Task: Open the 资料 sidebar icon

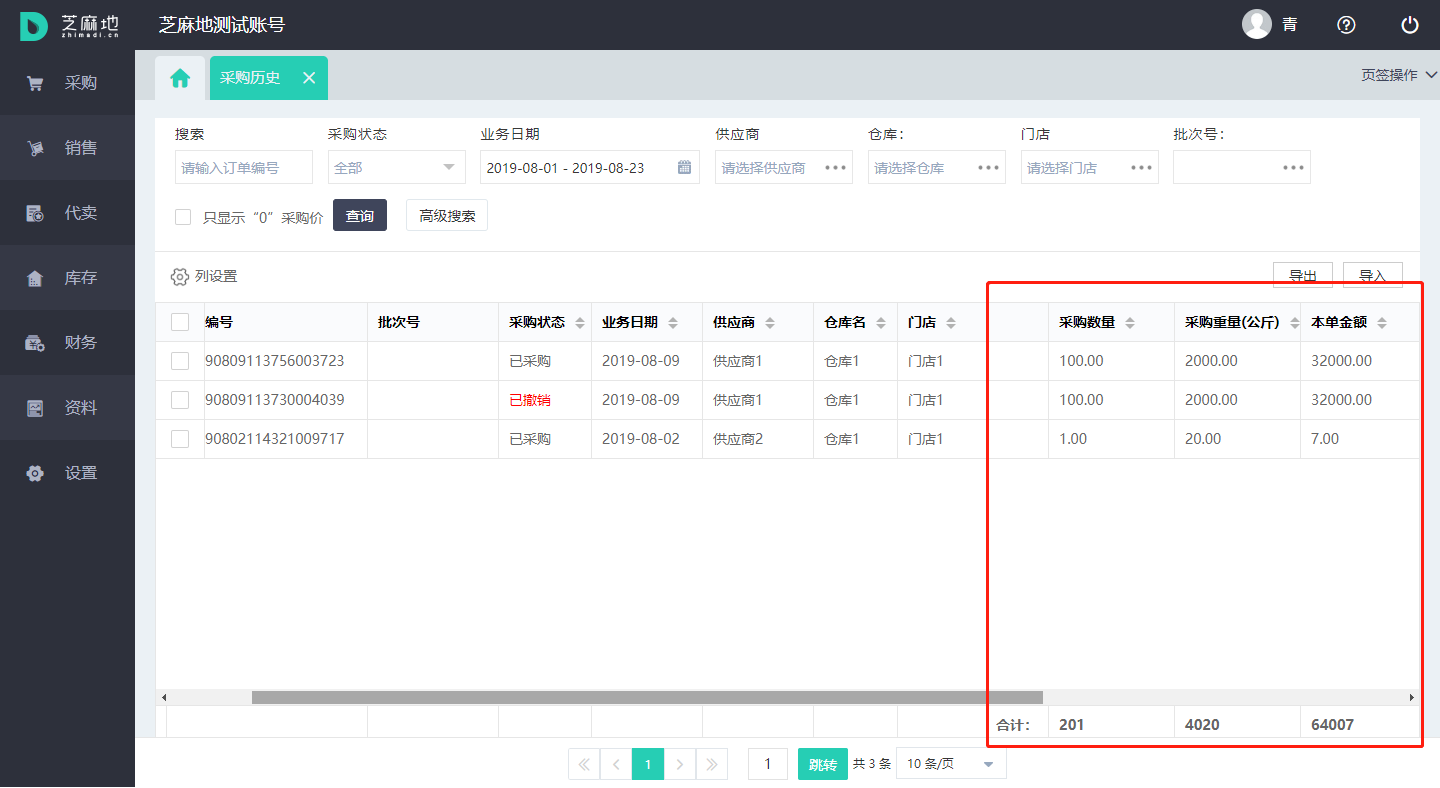Action: coord(35,408)
